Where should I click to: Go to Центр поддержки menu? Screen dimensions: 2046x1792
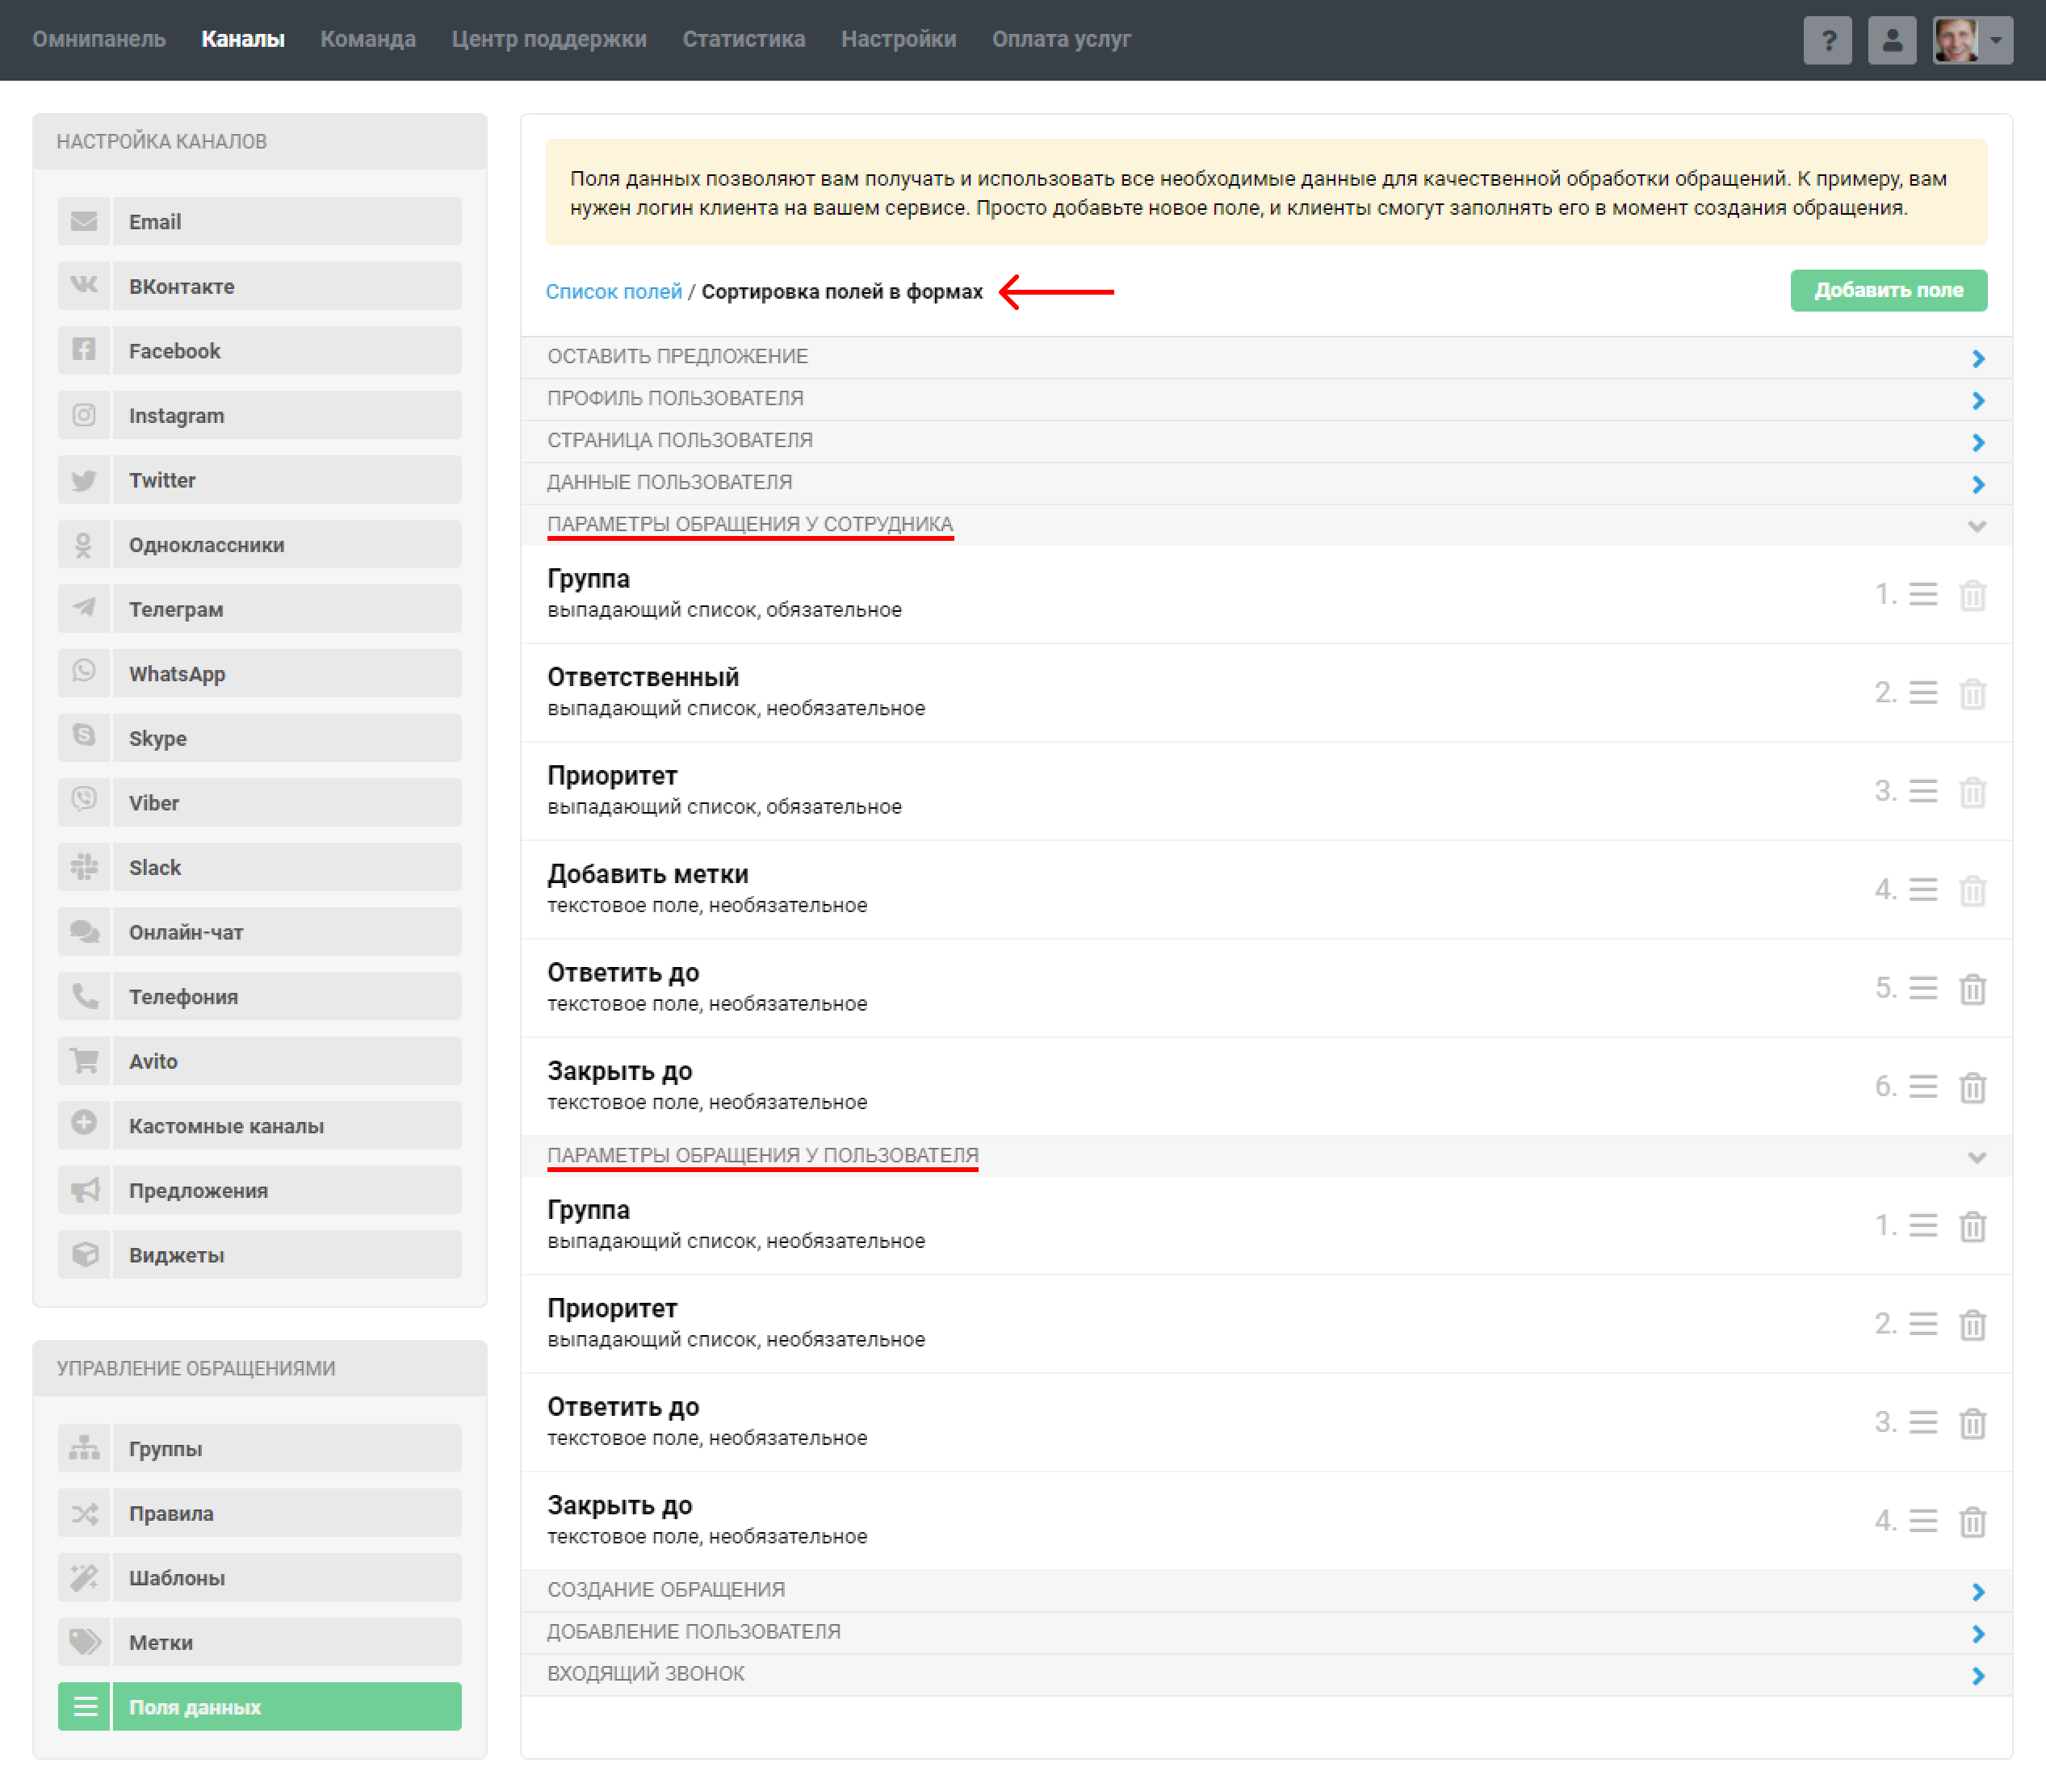549,39
